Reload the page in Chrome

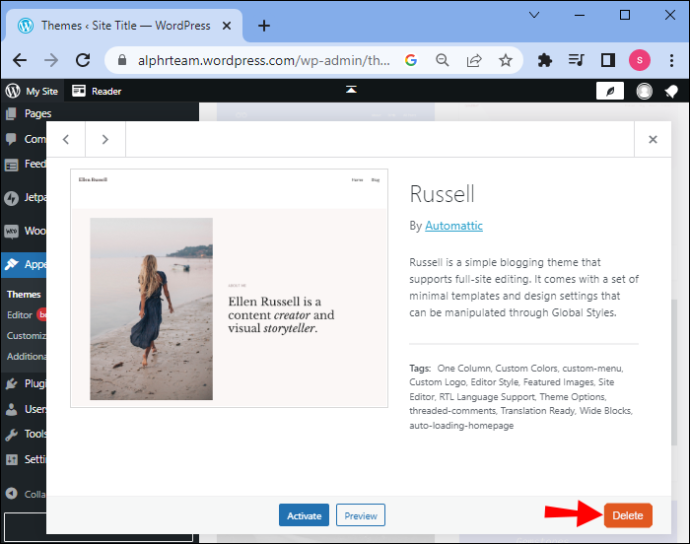click(x=83, y=60)
